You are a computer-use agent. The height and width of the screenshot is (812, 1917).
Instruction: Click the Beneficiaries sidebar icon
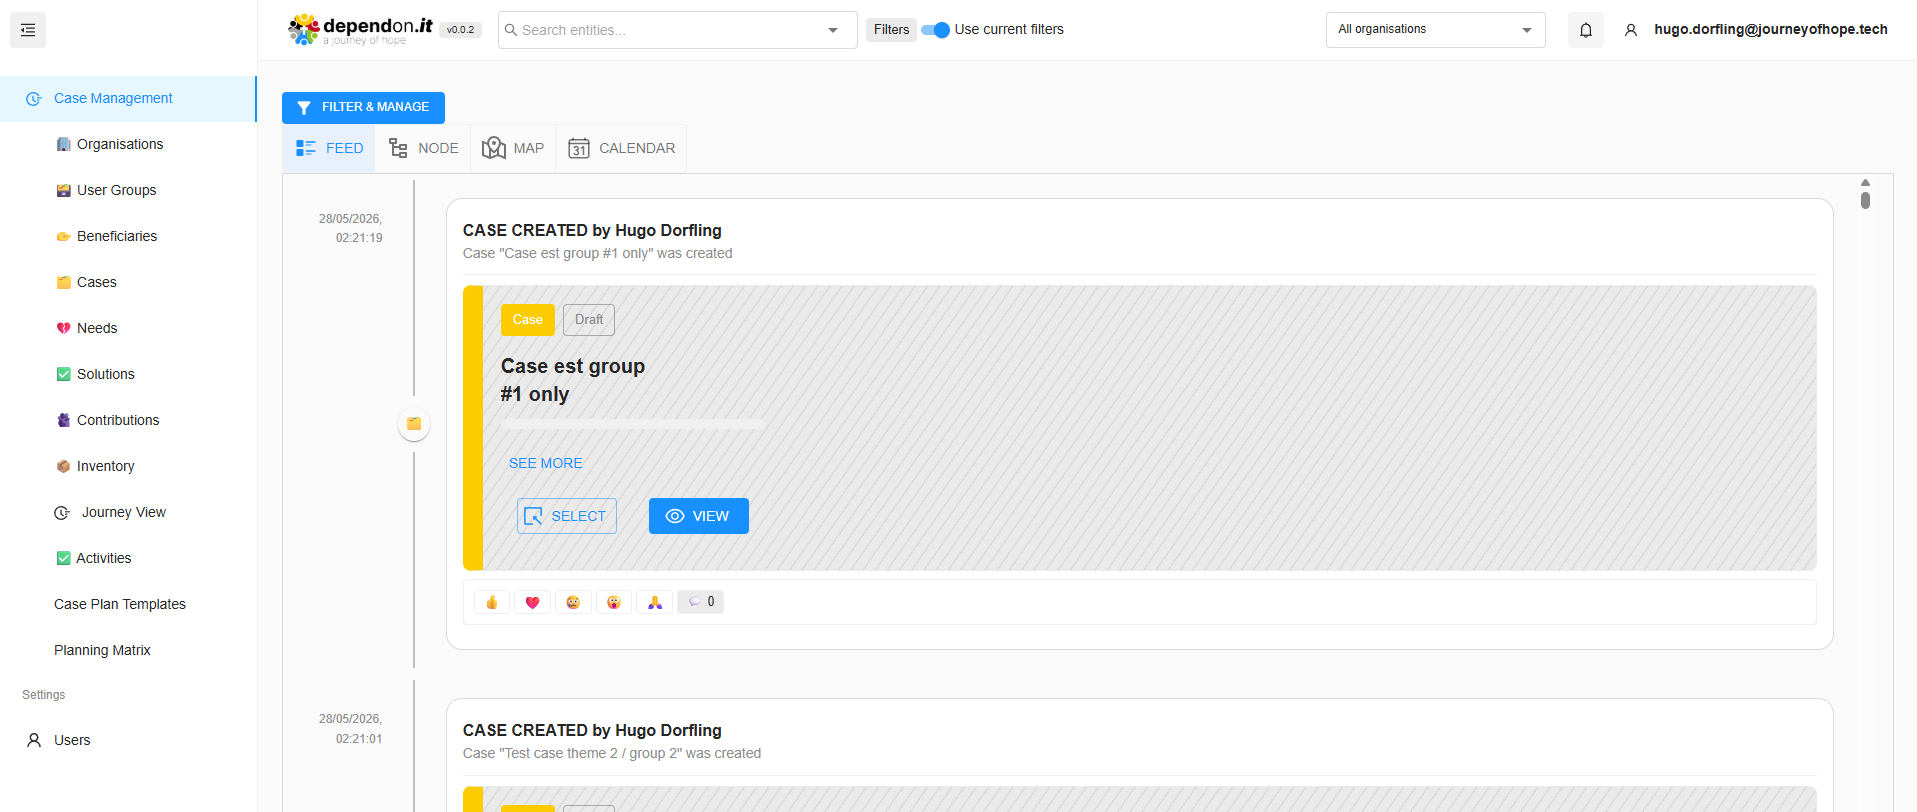tap(64, 236)
